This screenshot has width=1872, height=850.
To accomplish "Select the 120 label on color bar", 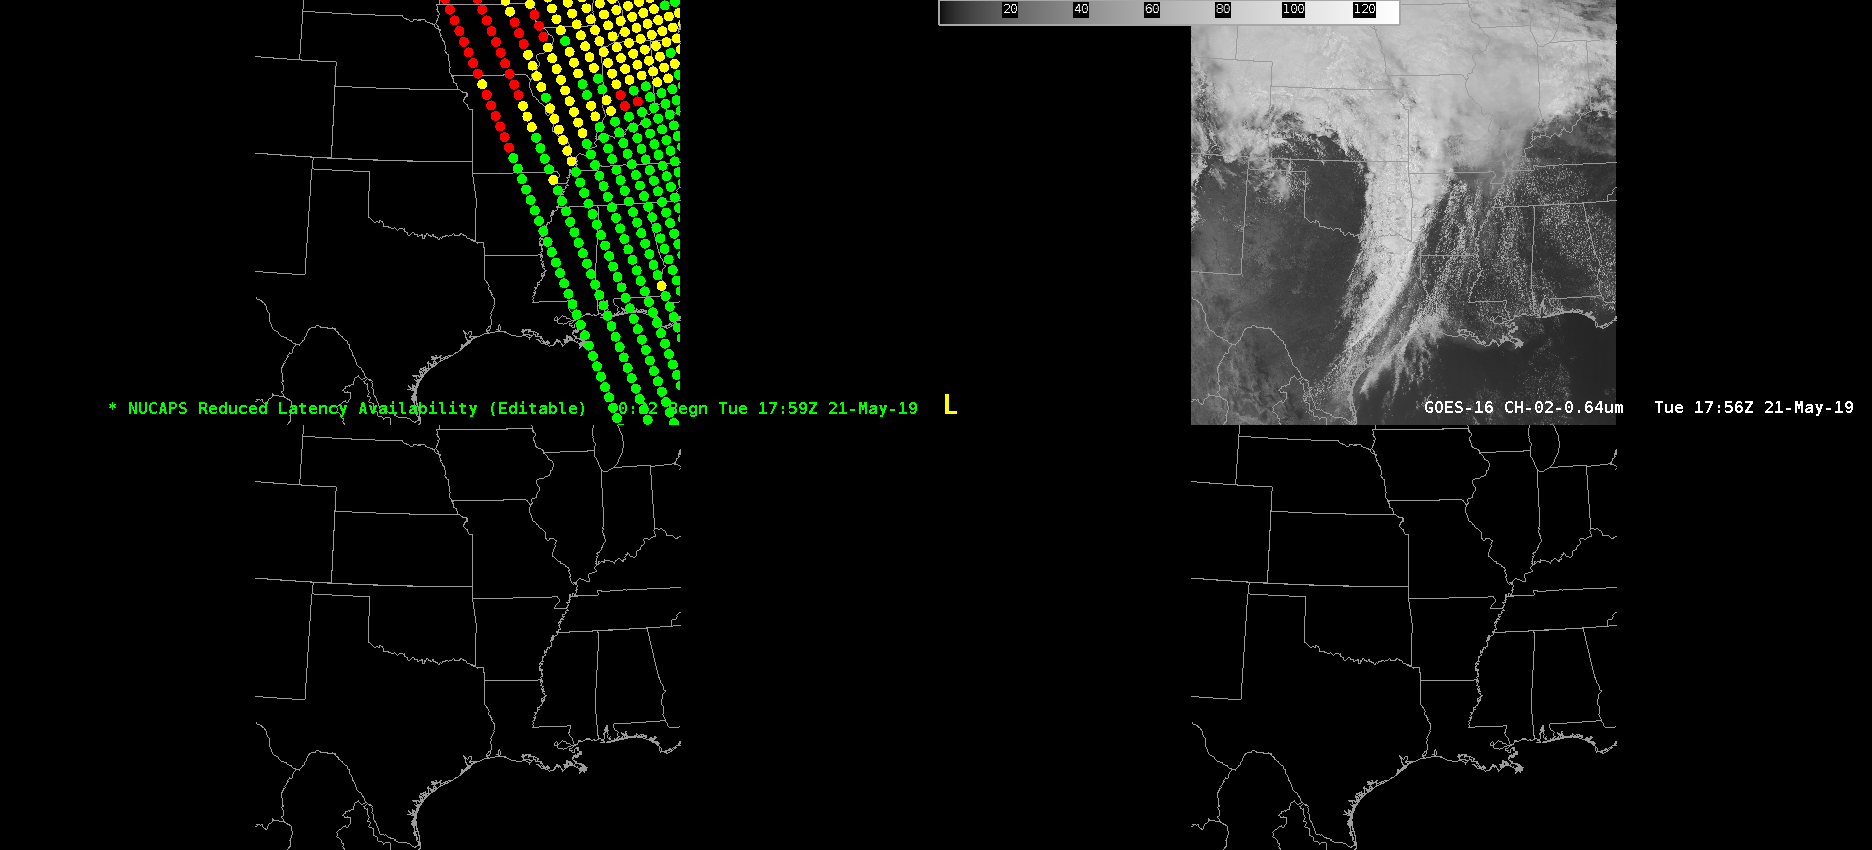I will 1364,9.
